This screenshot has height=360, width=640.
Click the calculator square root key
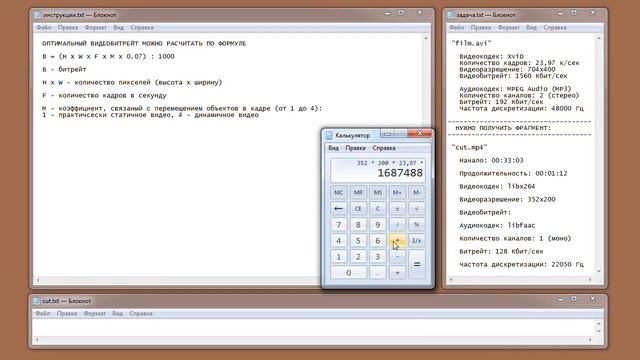[x=417, y=209]
